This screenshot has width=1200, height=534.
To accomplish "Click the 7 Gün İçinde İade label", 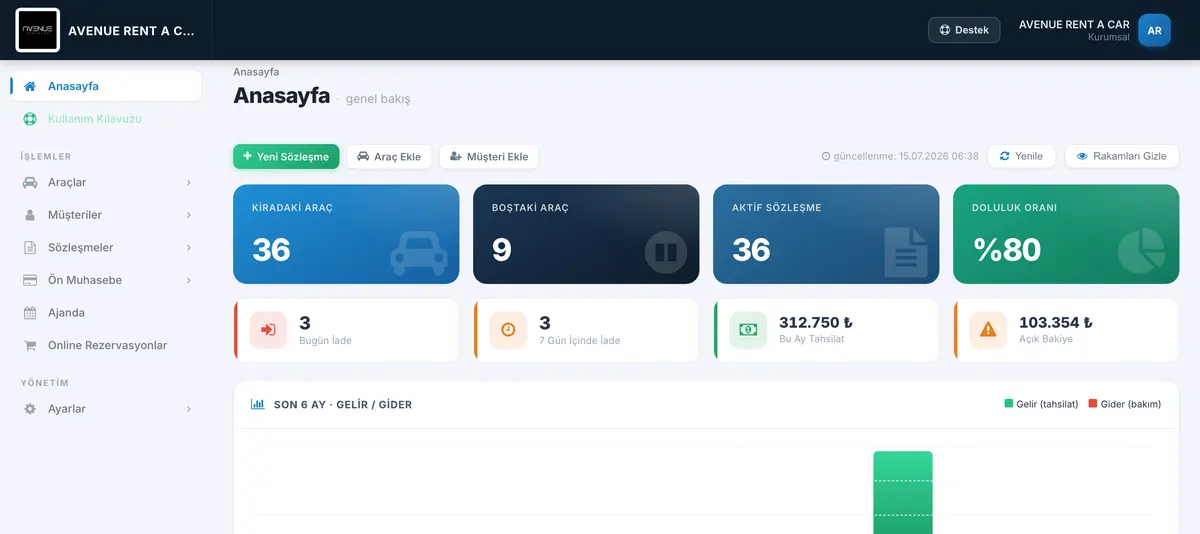I will coord(580,340).
